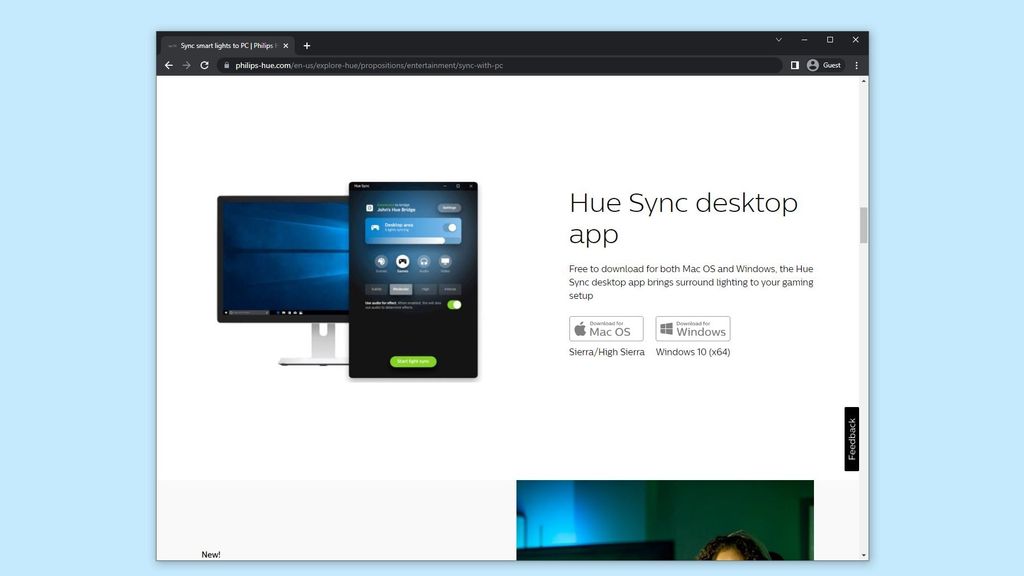The image size is (1024, 576).
Task: Select the Scenes mode icon in Hue Sync
Action: point(382,261)
